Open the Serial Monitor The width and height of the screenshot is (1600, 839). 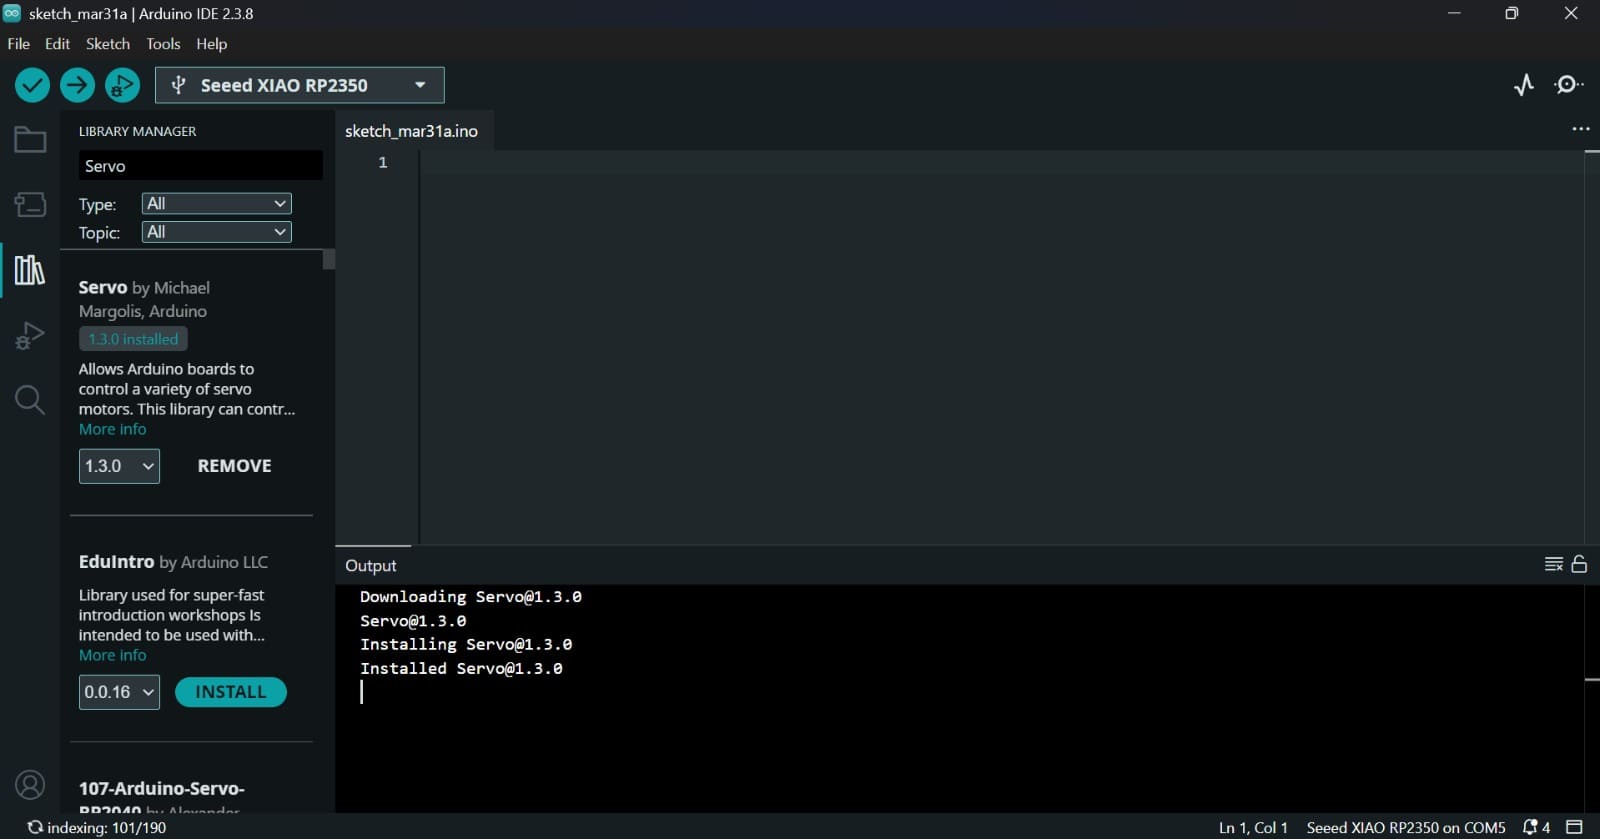(1568, 85)
